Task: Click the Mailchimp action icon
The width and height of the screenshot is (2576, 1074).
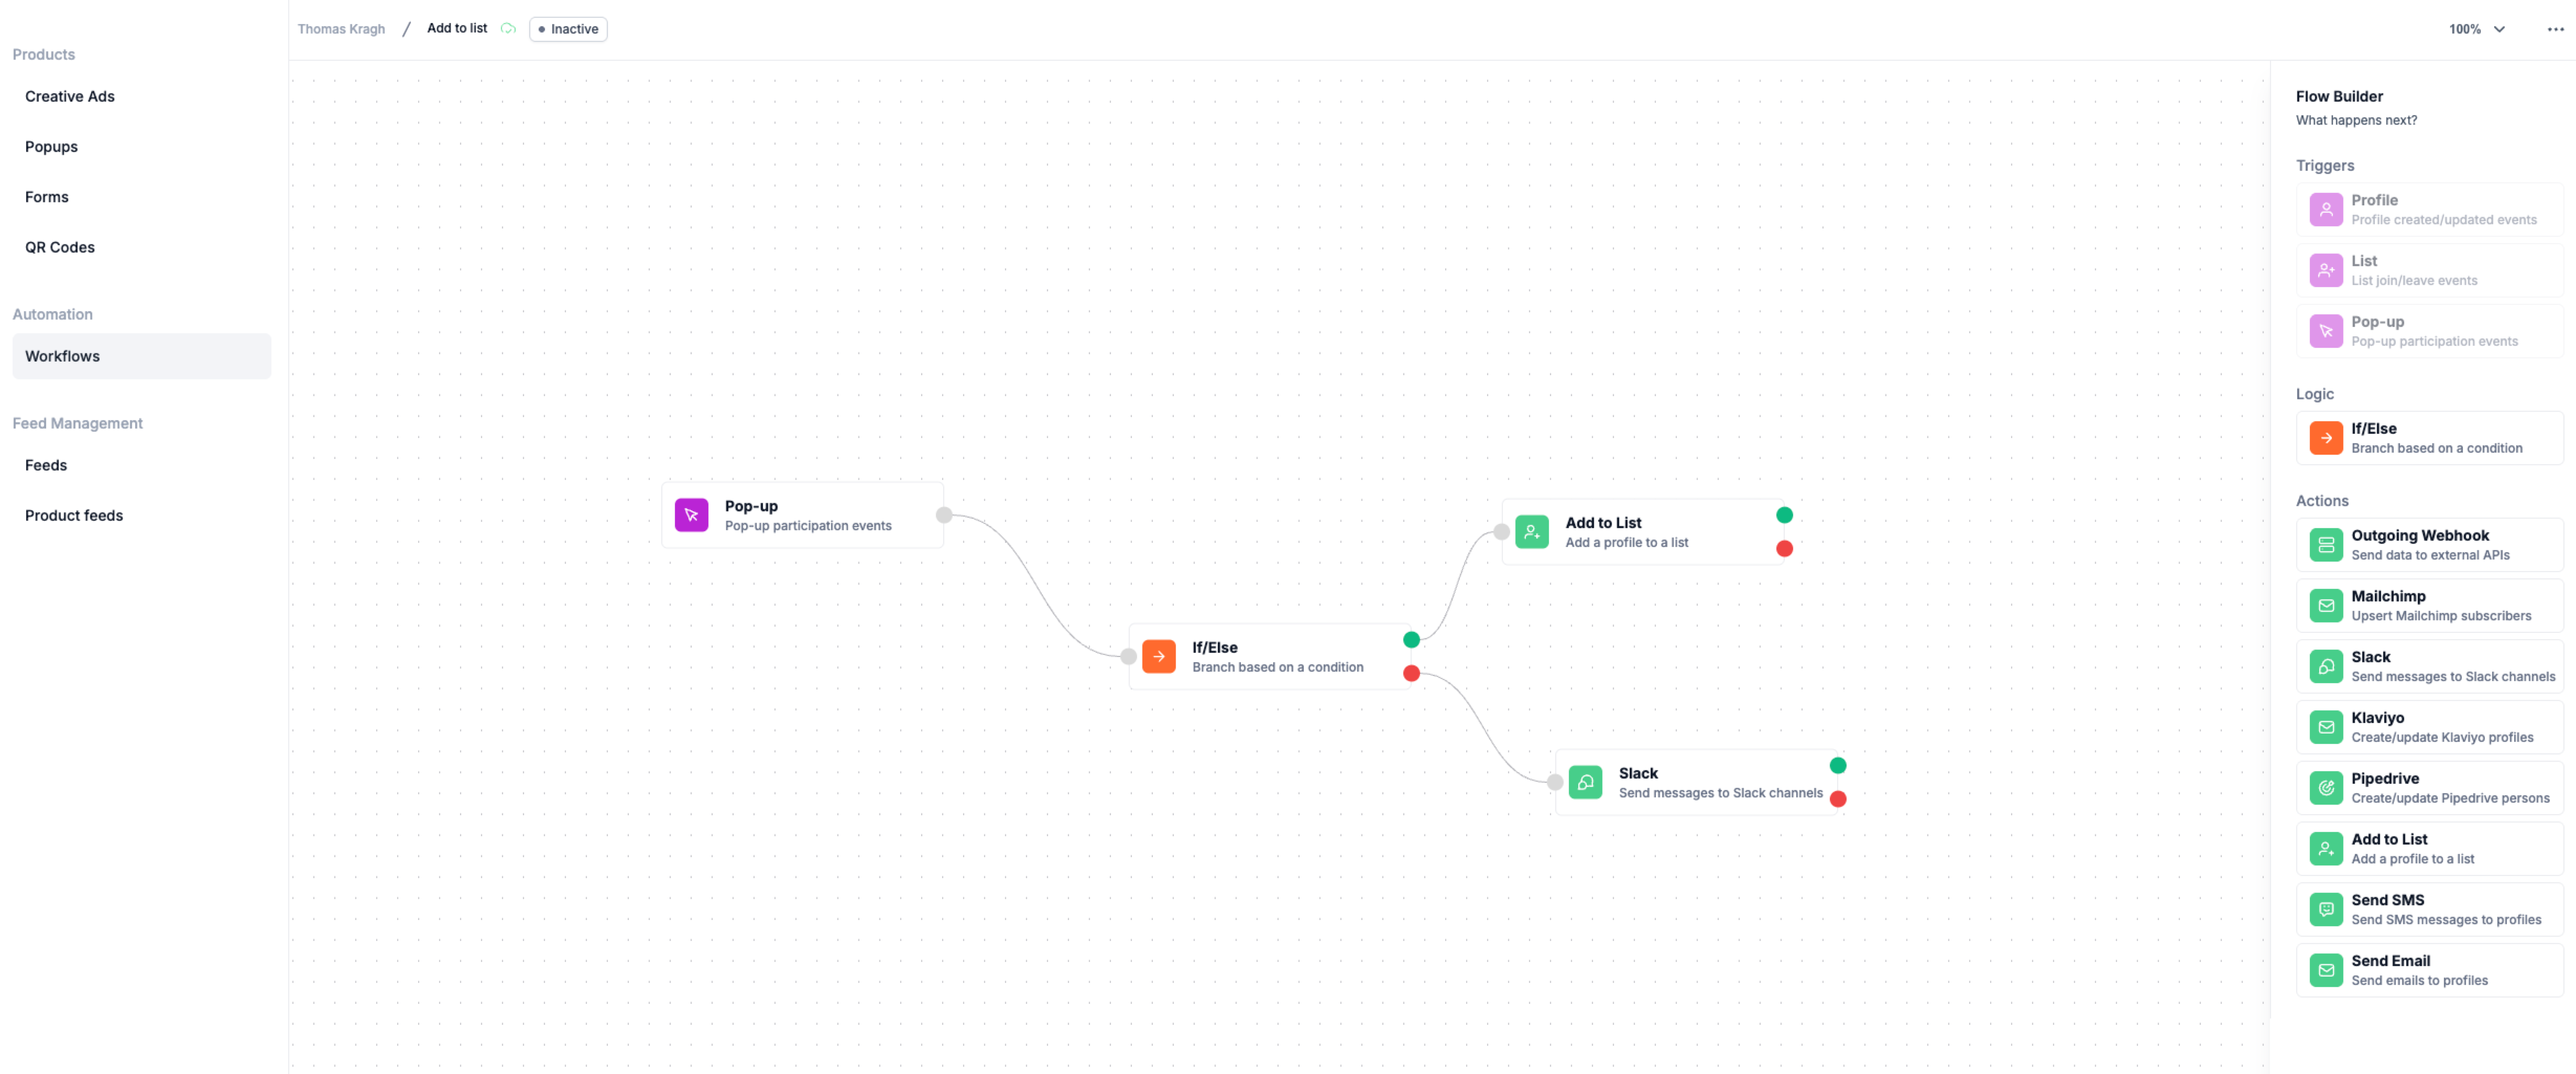Action: click(x=2325, y=606)
